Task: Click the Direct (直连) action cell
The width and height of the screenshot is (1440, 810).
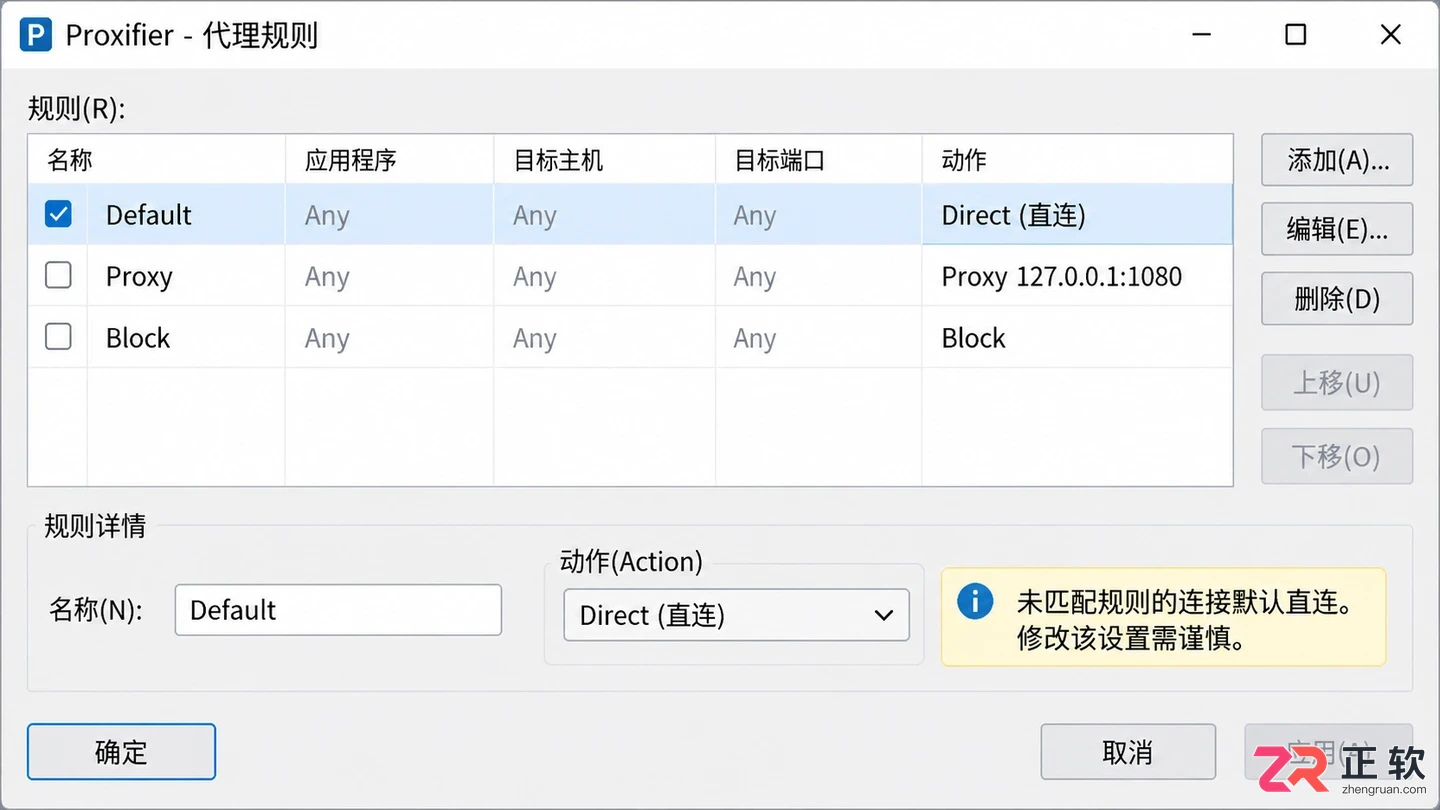Action: point(1077,215)
